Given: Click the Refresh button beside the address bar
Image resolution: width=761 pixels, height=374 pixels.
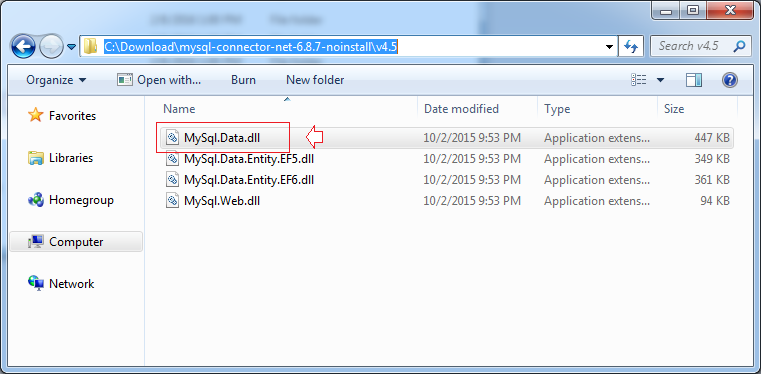Looking at the screenshot, I should [x=631, y=47].
